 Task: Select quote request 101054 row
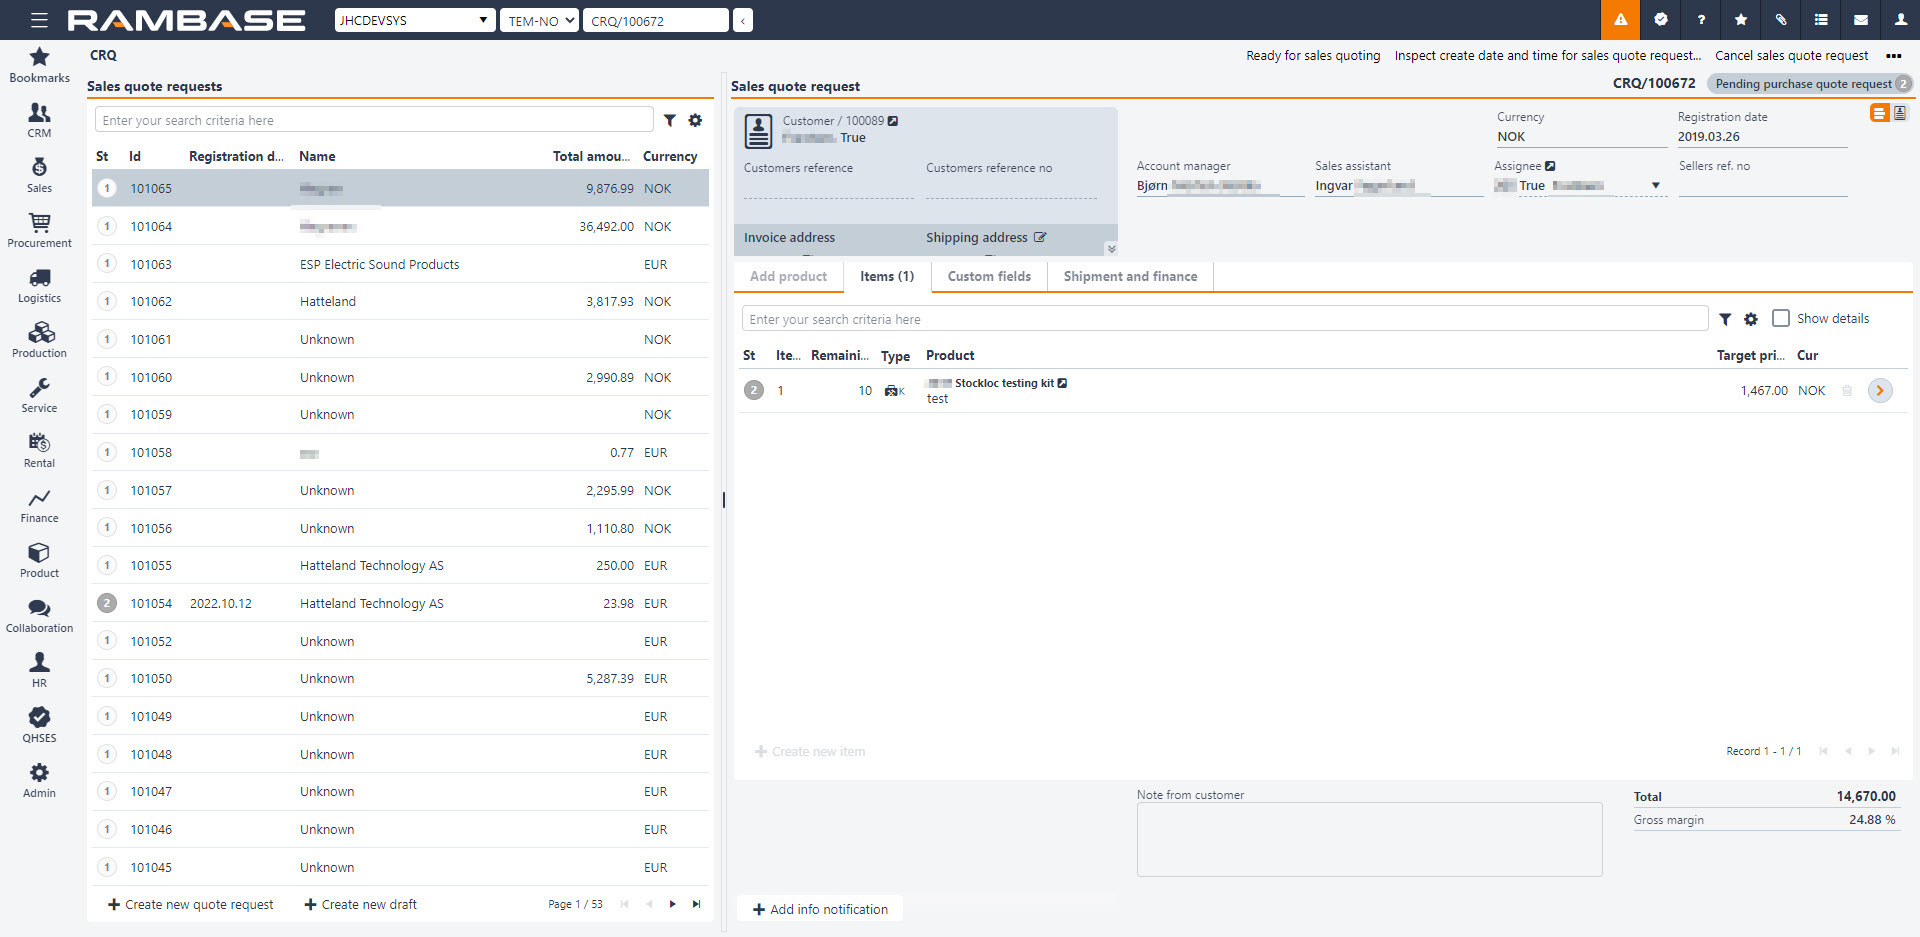(x=400, y=603)
